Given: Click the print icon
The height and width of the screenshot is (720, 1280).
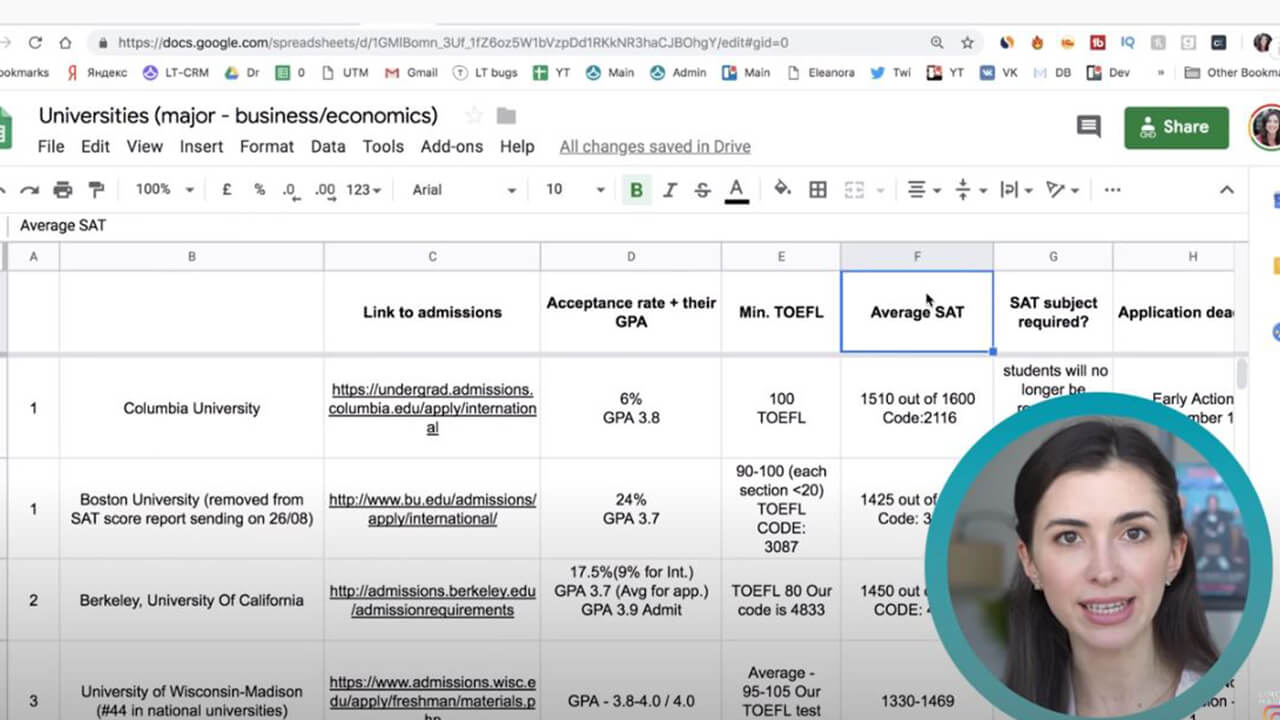Looking at the screenshot, I should pos(63,190).
